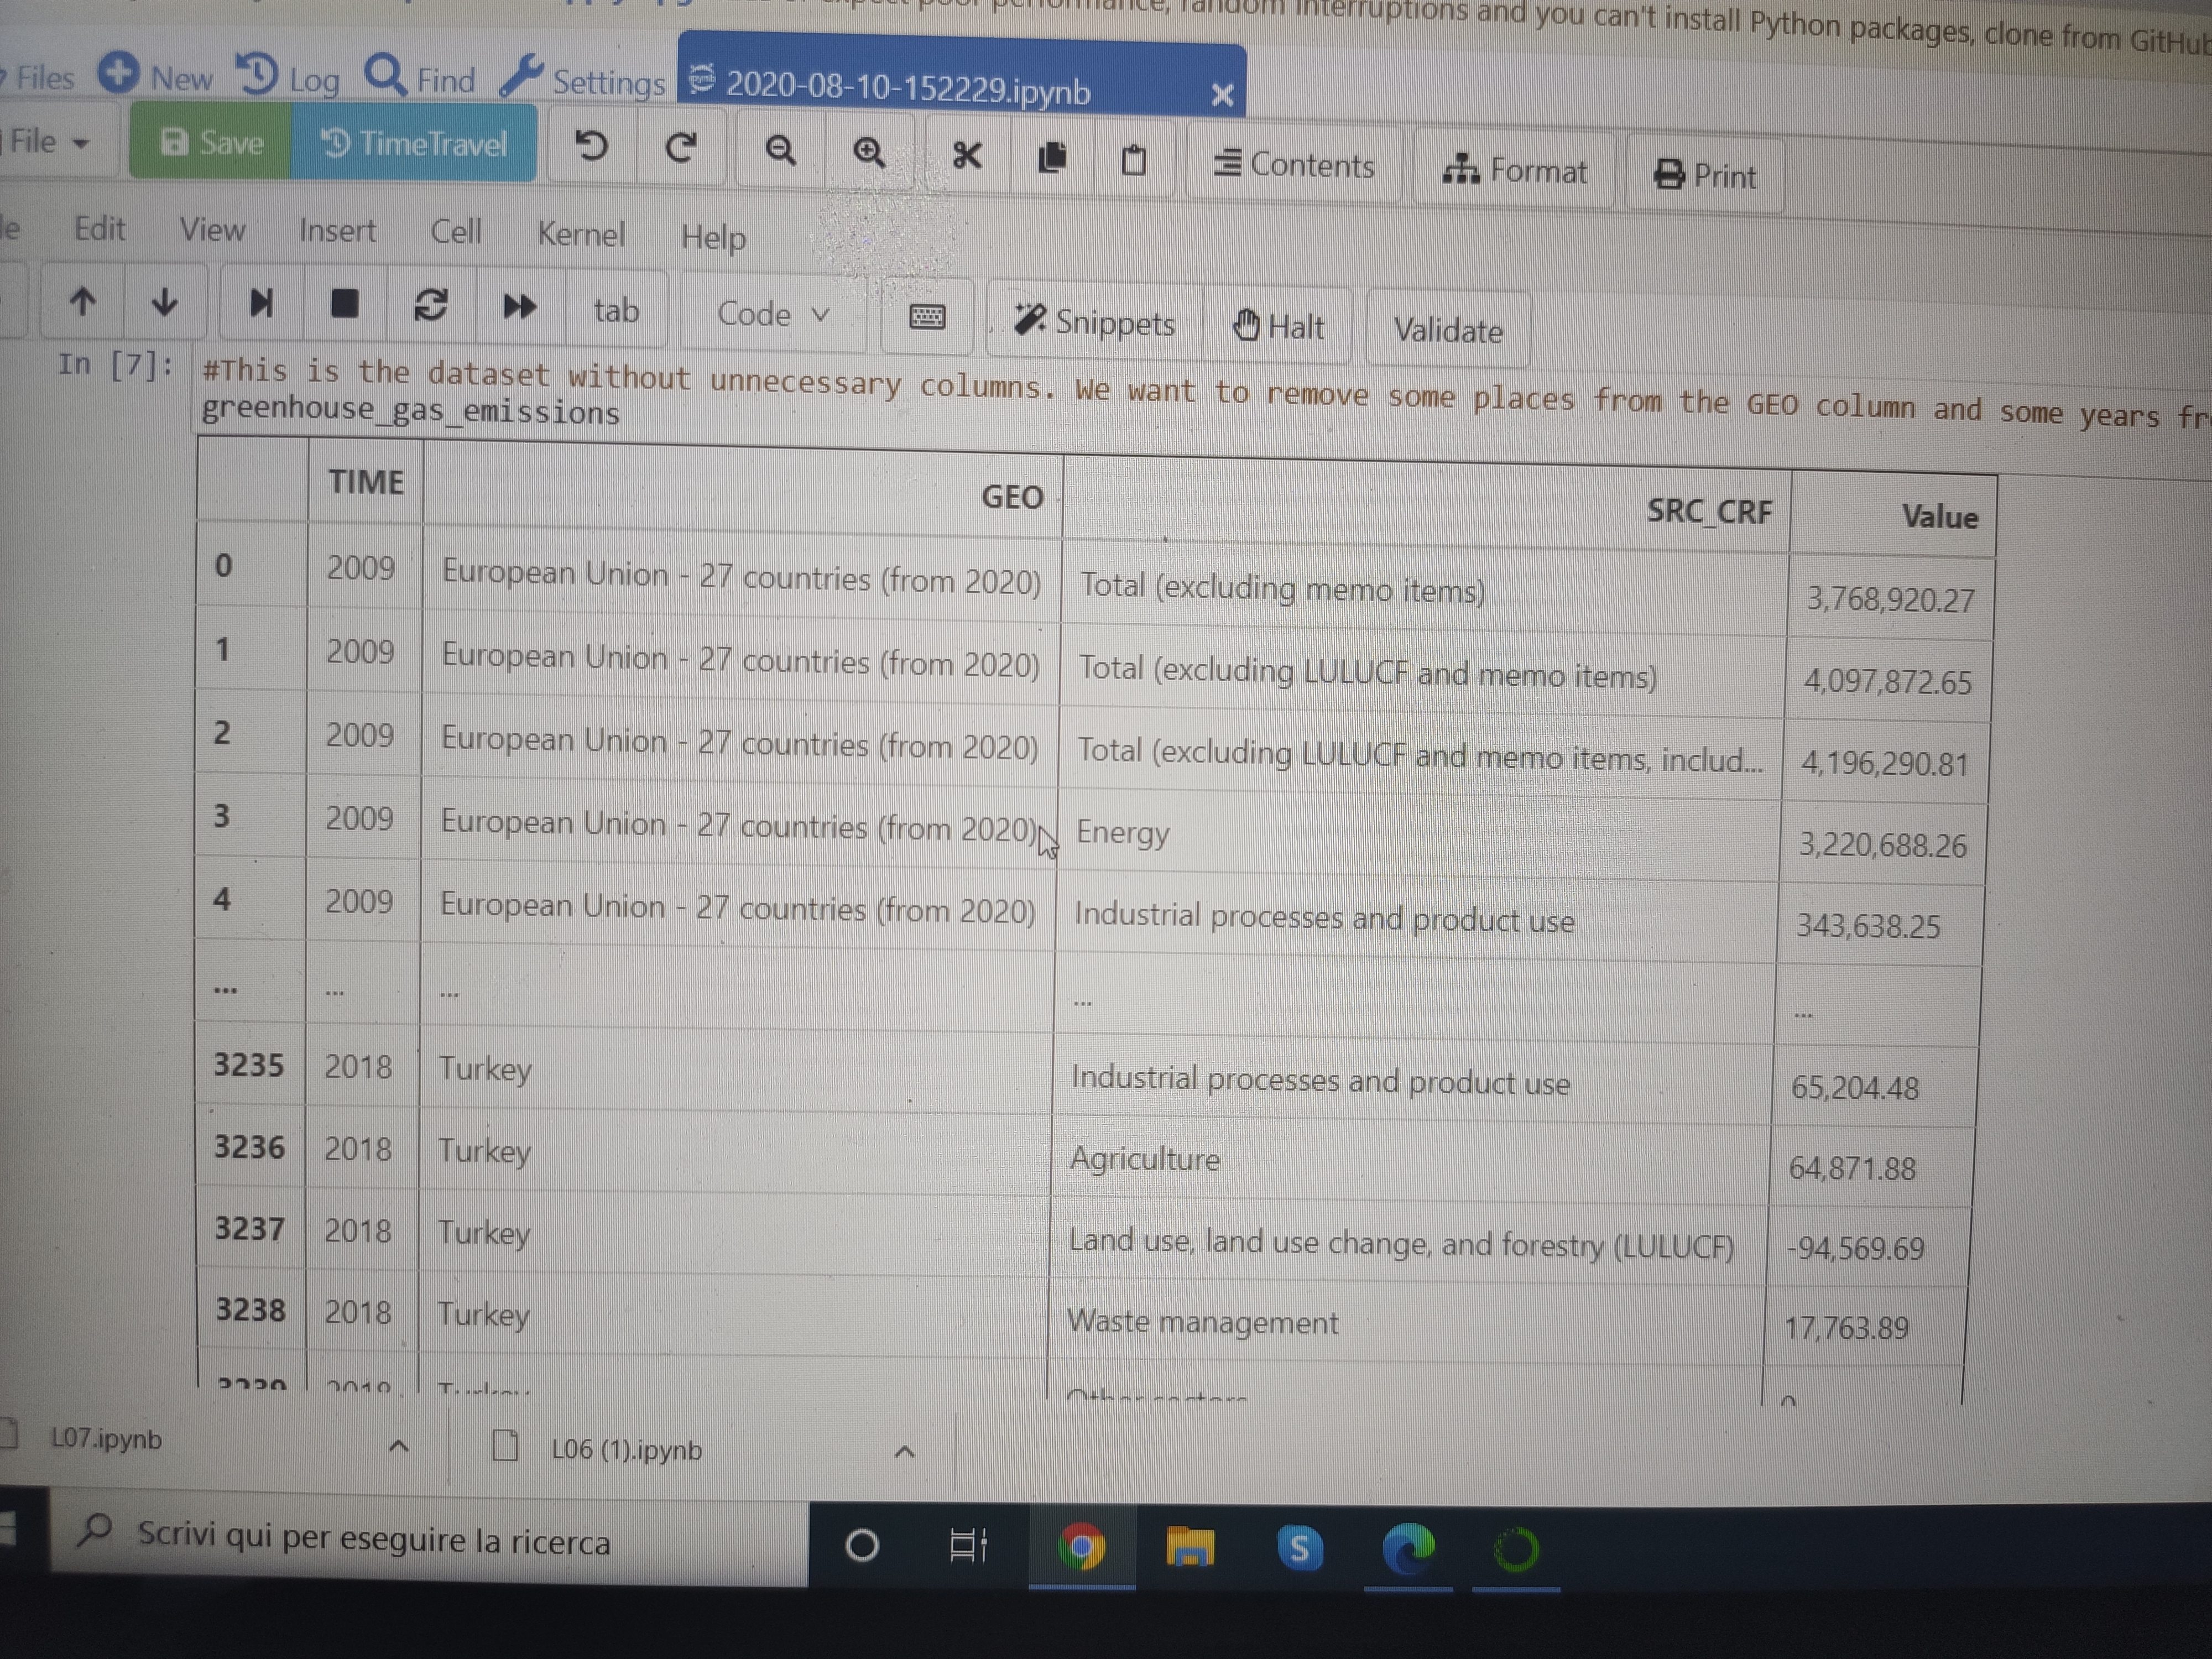This screenshot has height=1659, width=2212.
Task: Run cell with the step-forward icon
Action: point(261,303)
